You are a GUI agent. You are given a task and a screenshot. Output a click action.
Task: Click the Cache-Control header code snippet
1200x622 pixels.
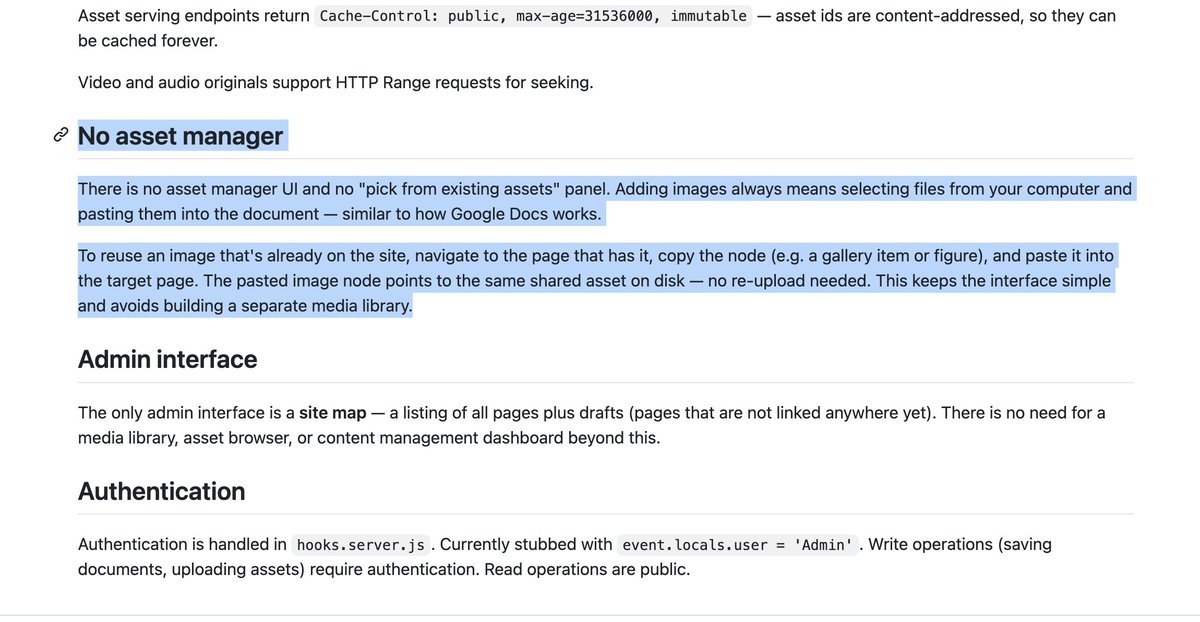point(533,16)
